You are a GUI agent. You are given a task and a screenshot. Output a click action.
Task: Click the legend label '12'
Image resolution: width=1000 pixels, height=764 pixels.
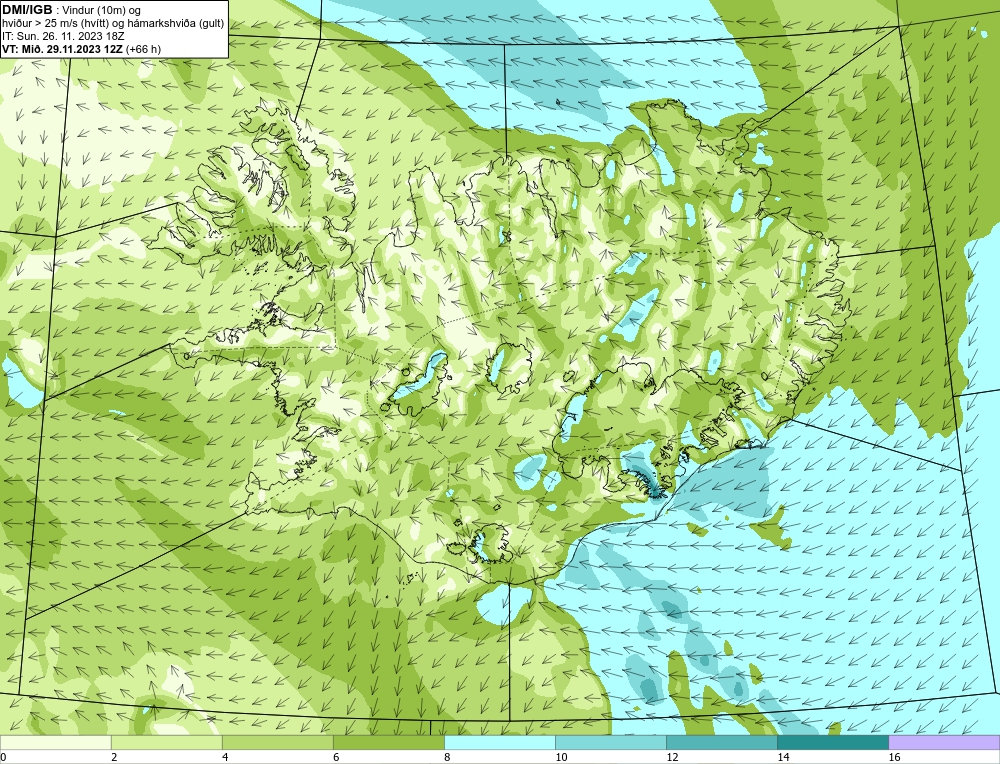pyautogui.click(x=672, y=758)
